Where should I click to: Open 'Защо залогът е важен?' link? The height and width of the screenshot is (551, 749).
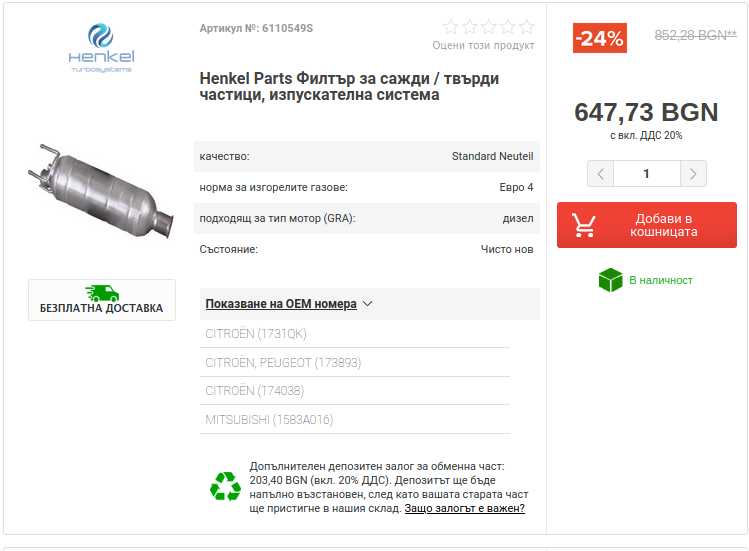tap(464, 508)
